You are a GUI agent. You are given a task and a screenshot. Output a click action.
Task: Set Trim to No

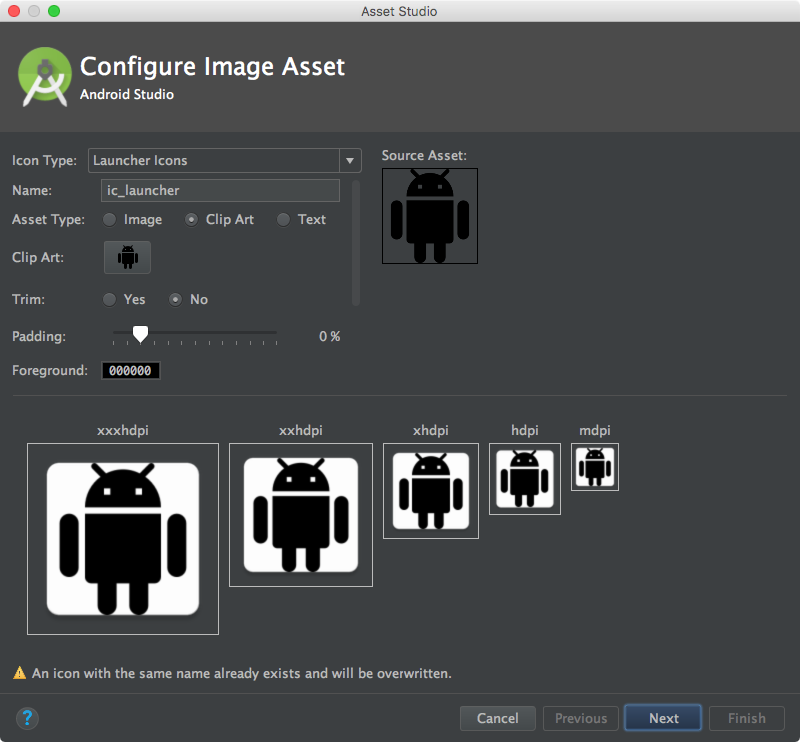176,300
